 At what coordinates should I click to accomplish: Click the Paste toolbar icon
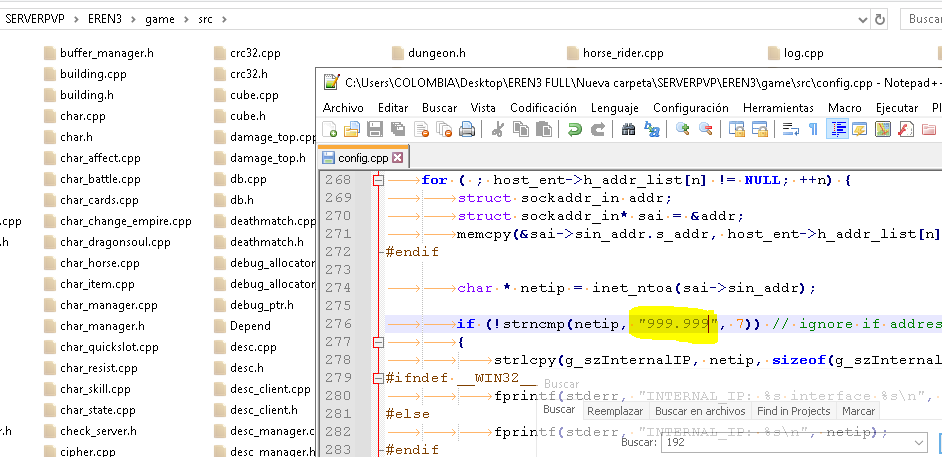pos(543,129)
